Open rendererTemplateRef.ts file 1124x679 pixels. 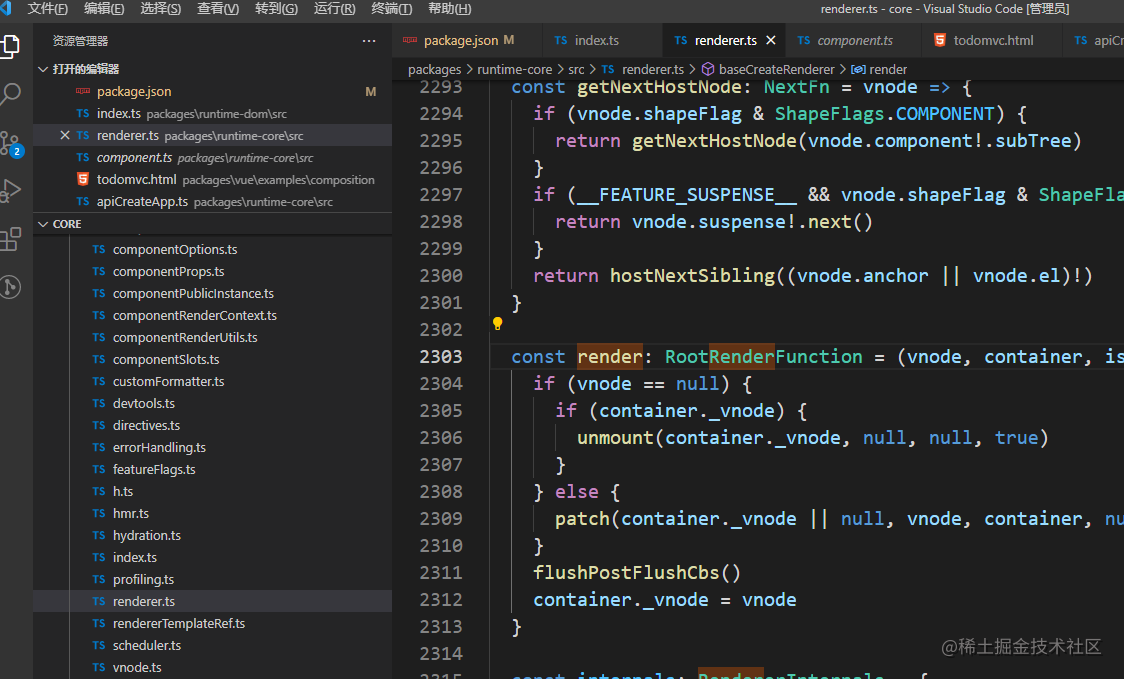[213, 623]
